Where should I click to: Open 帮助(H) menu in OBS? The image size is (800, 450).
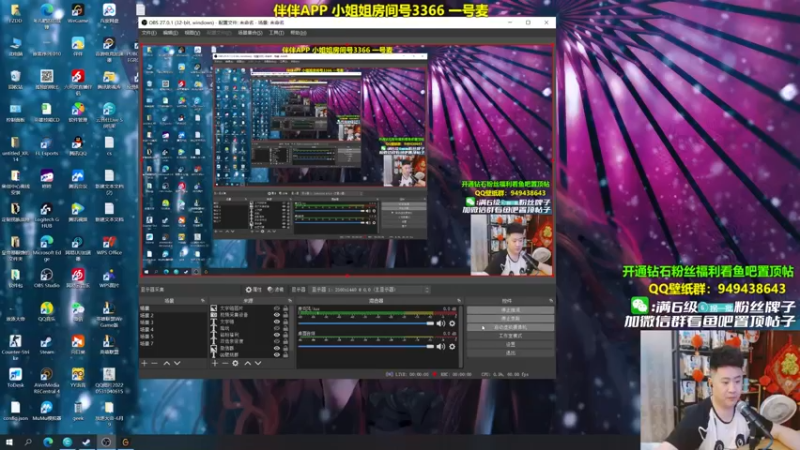tap(298, 33)
